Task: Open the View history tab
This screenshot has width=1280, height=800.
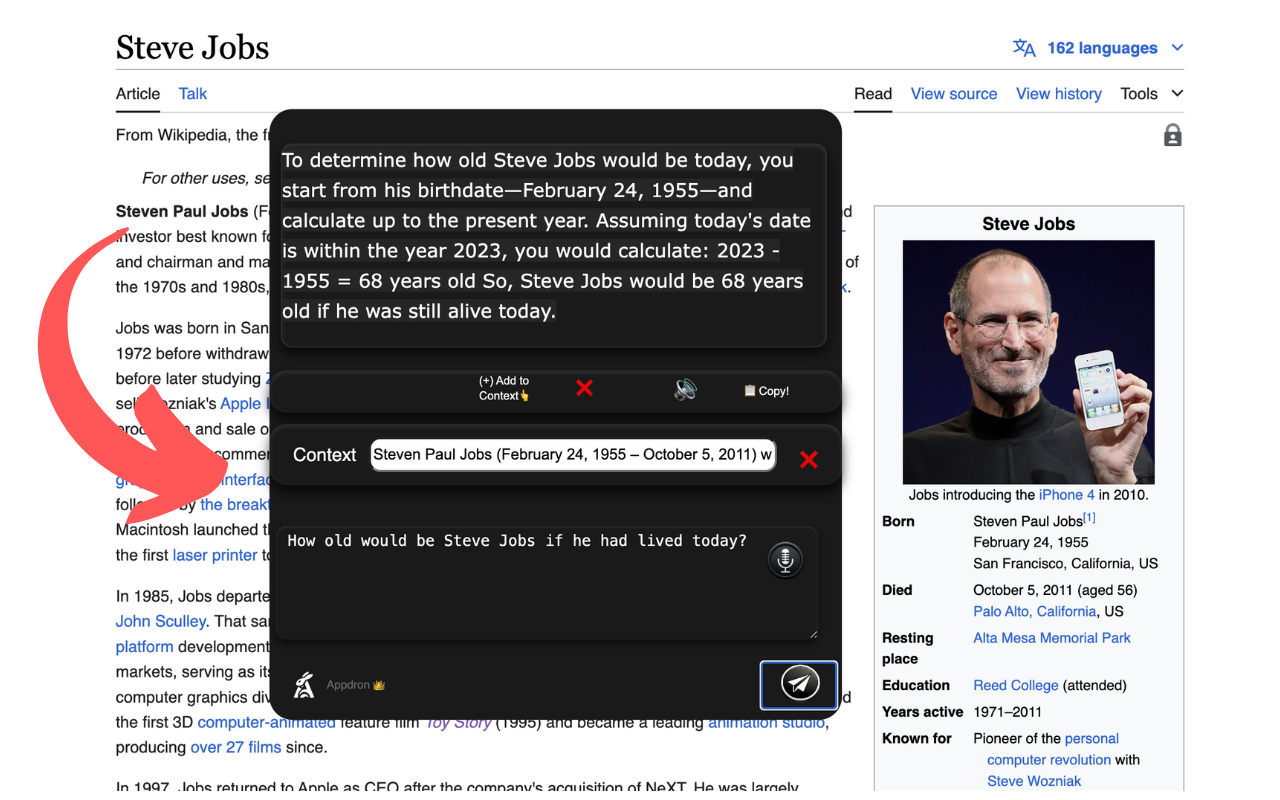Action: 1059,93
